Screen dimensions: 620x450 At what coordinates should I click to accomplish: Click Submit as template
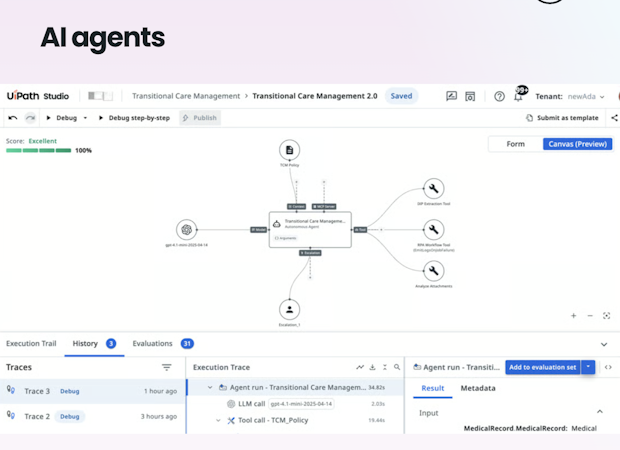tap(562, 118)
